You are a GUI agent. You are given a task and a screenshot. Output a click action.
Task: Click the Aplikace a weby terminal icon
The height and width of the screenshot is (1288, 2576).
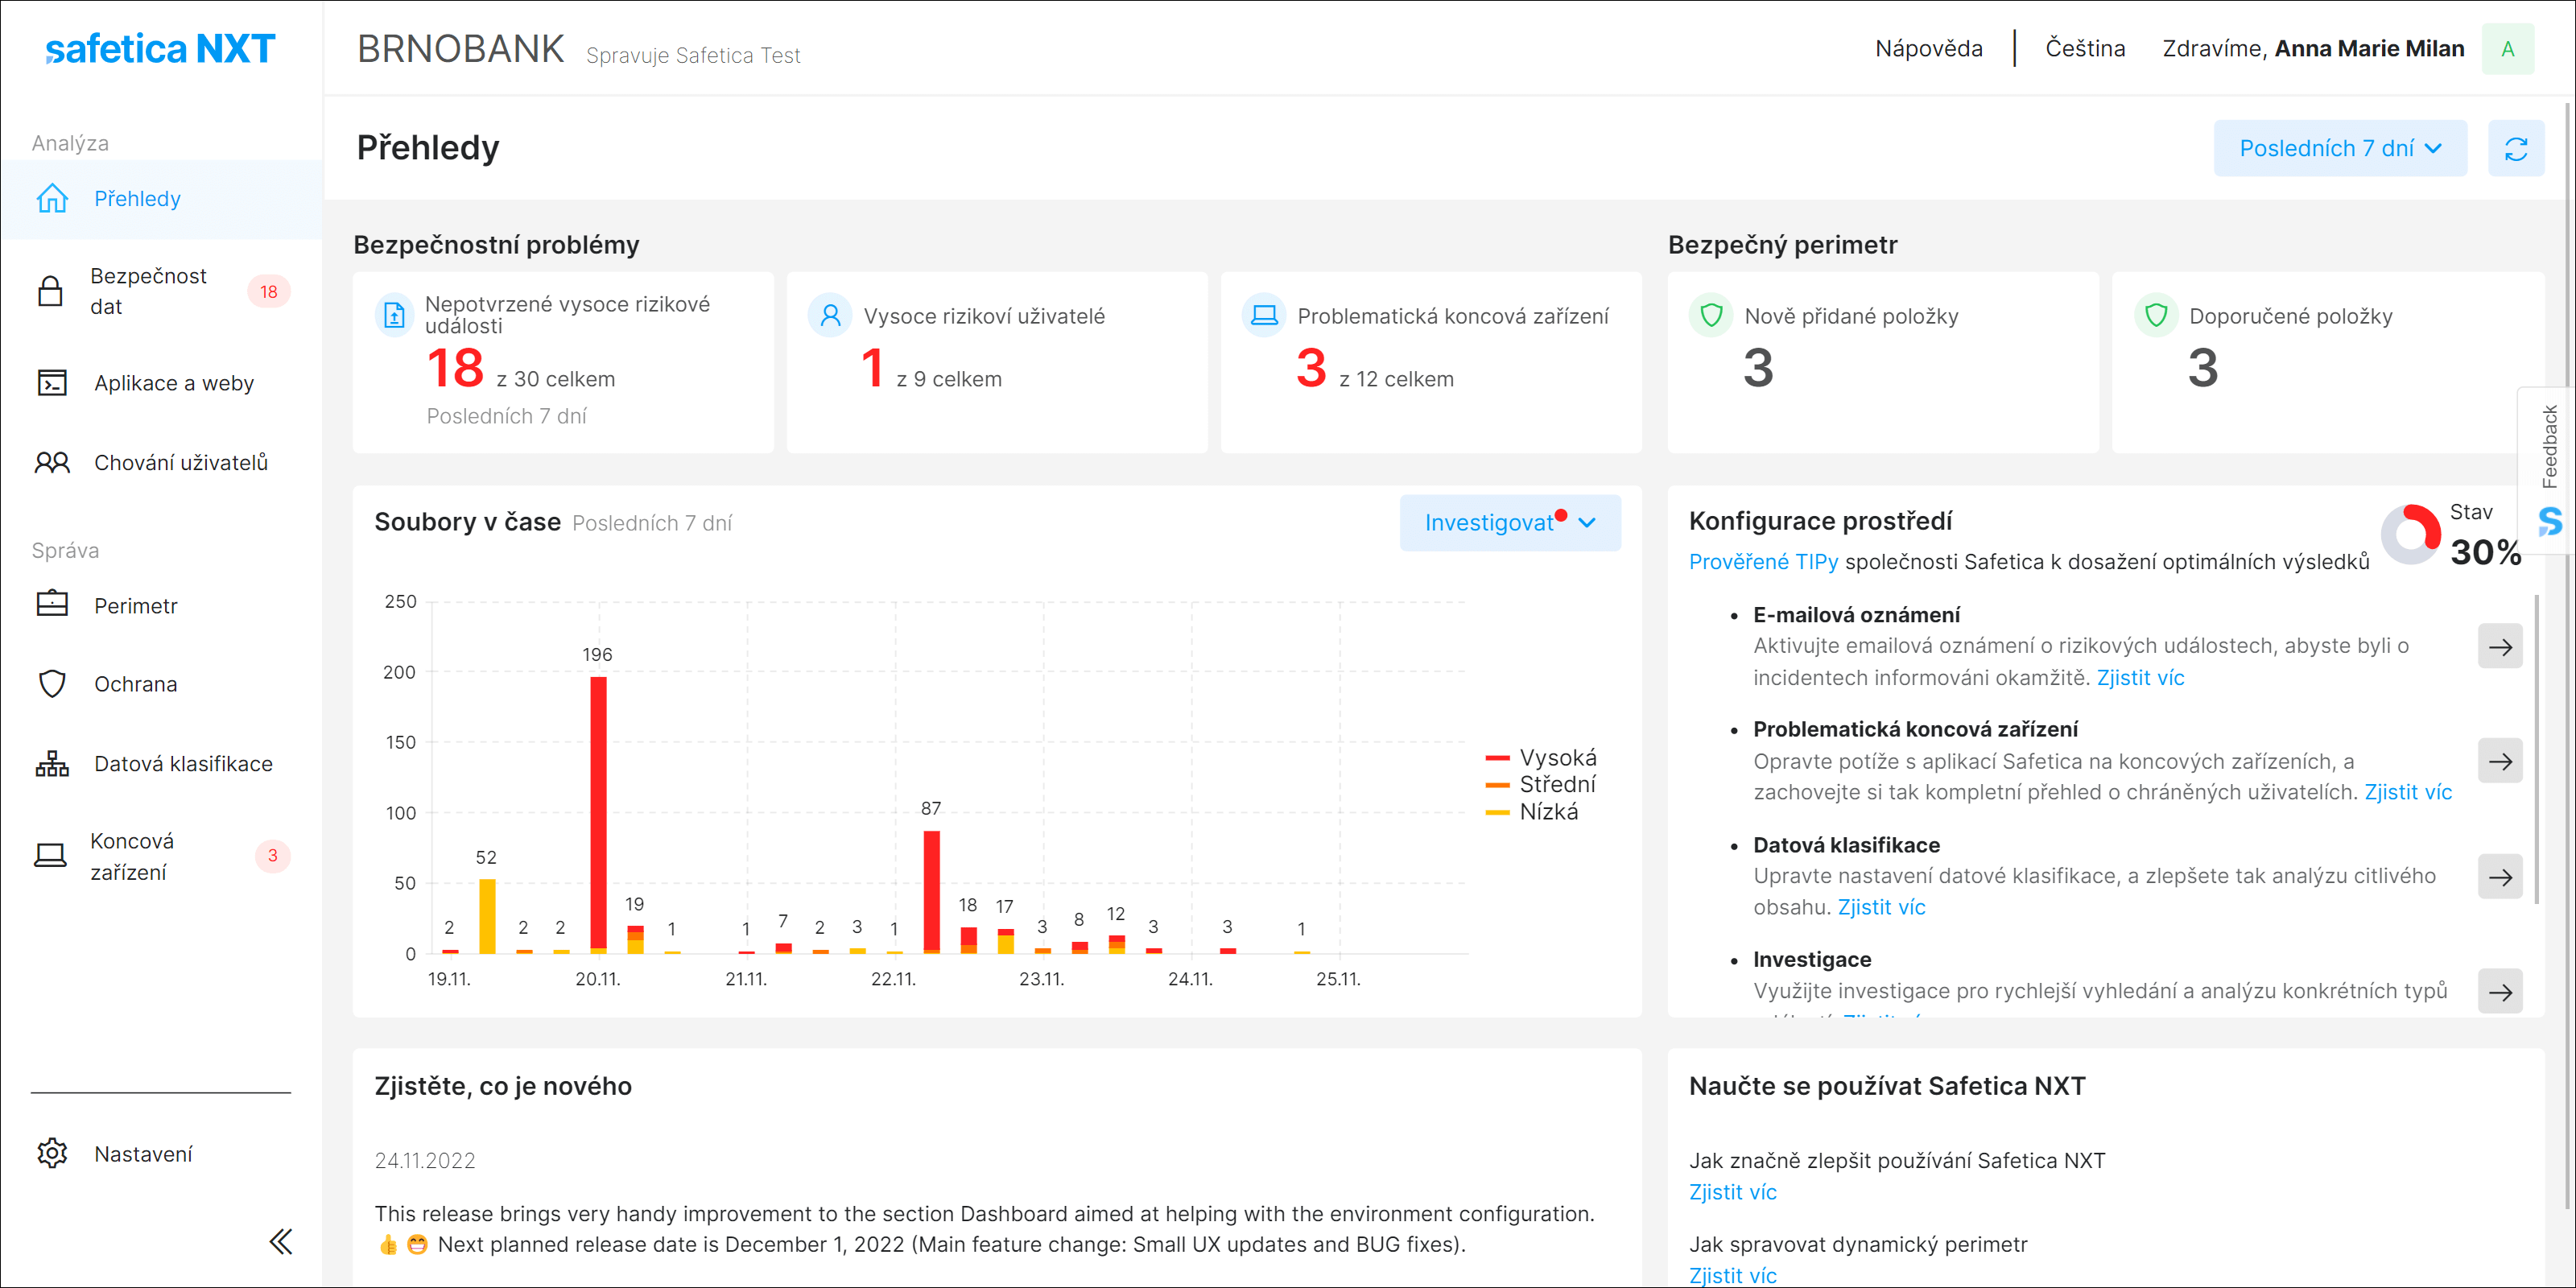52,383
